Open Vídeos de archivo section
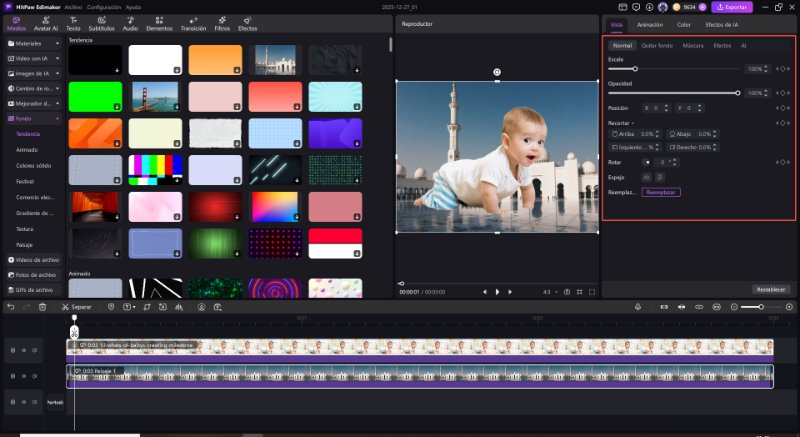The width and height of the screenshot is (800, 437). 34,260
